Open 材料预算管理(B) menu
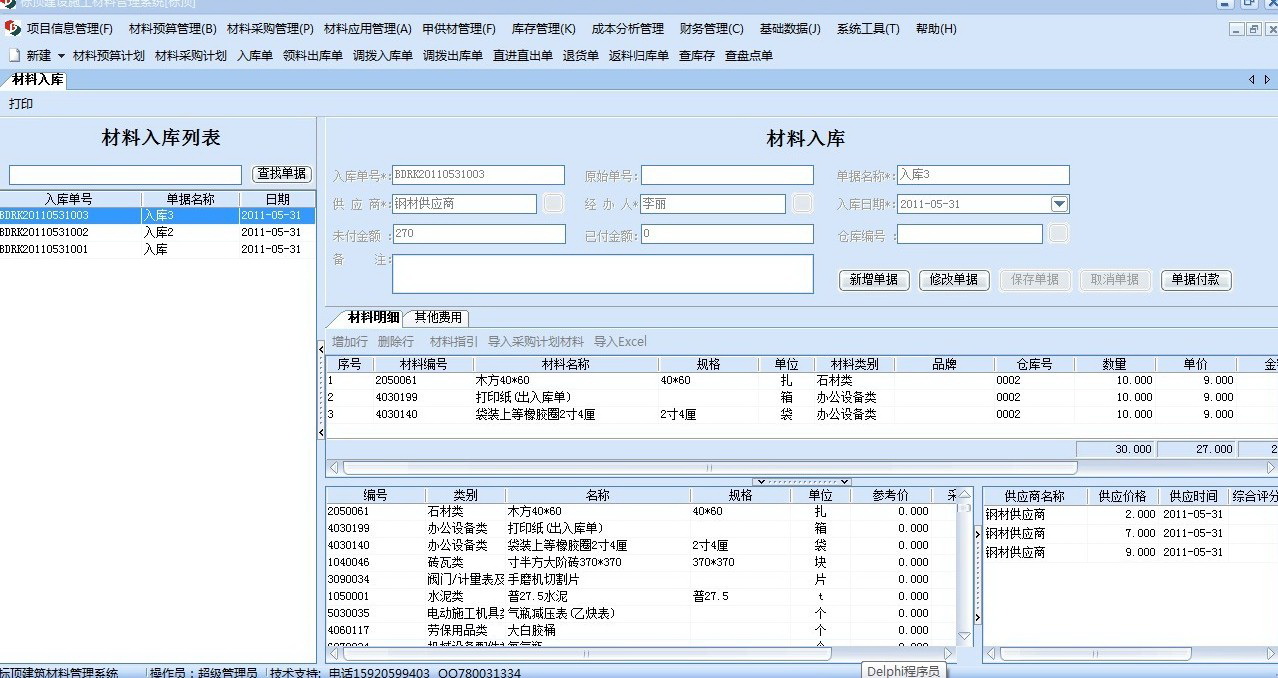Image resolution: width=1278 pixels, height=678 pixels. coord(172,29)
